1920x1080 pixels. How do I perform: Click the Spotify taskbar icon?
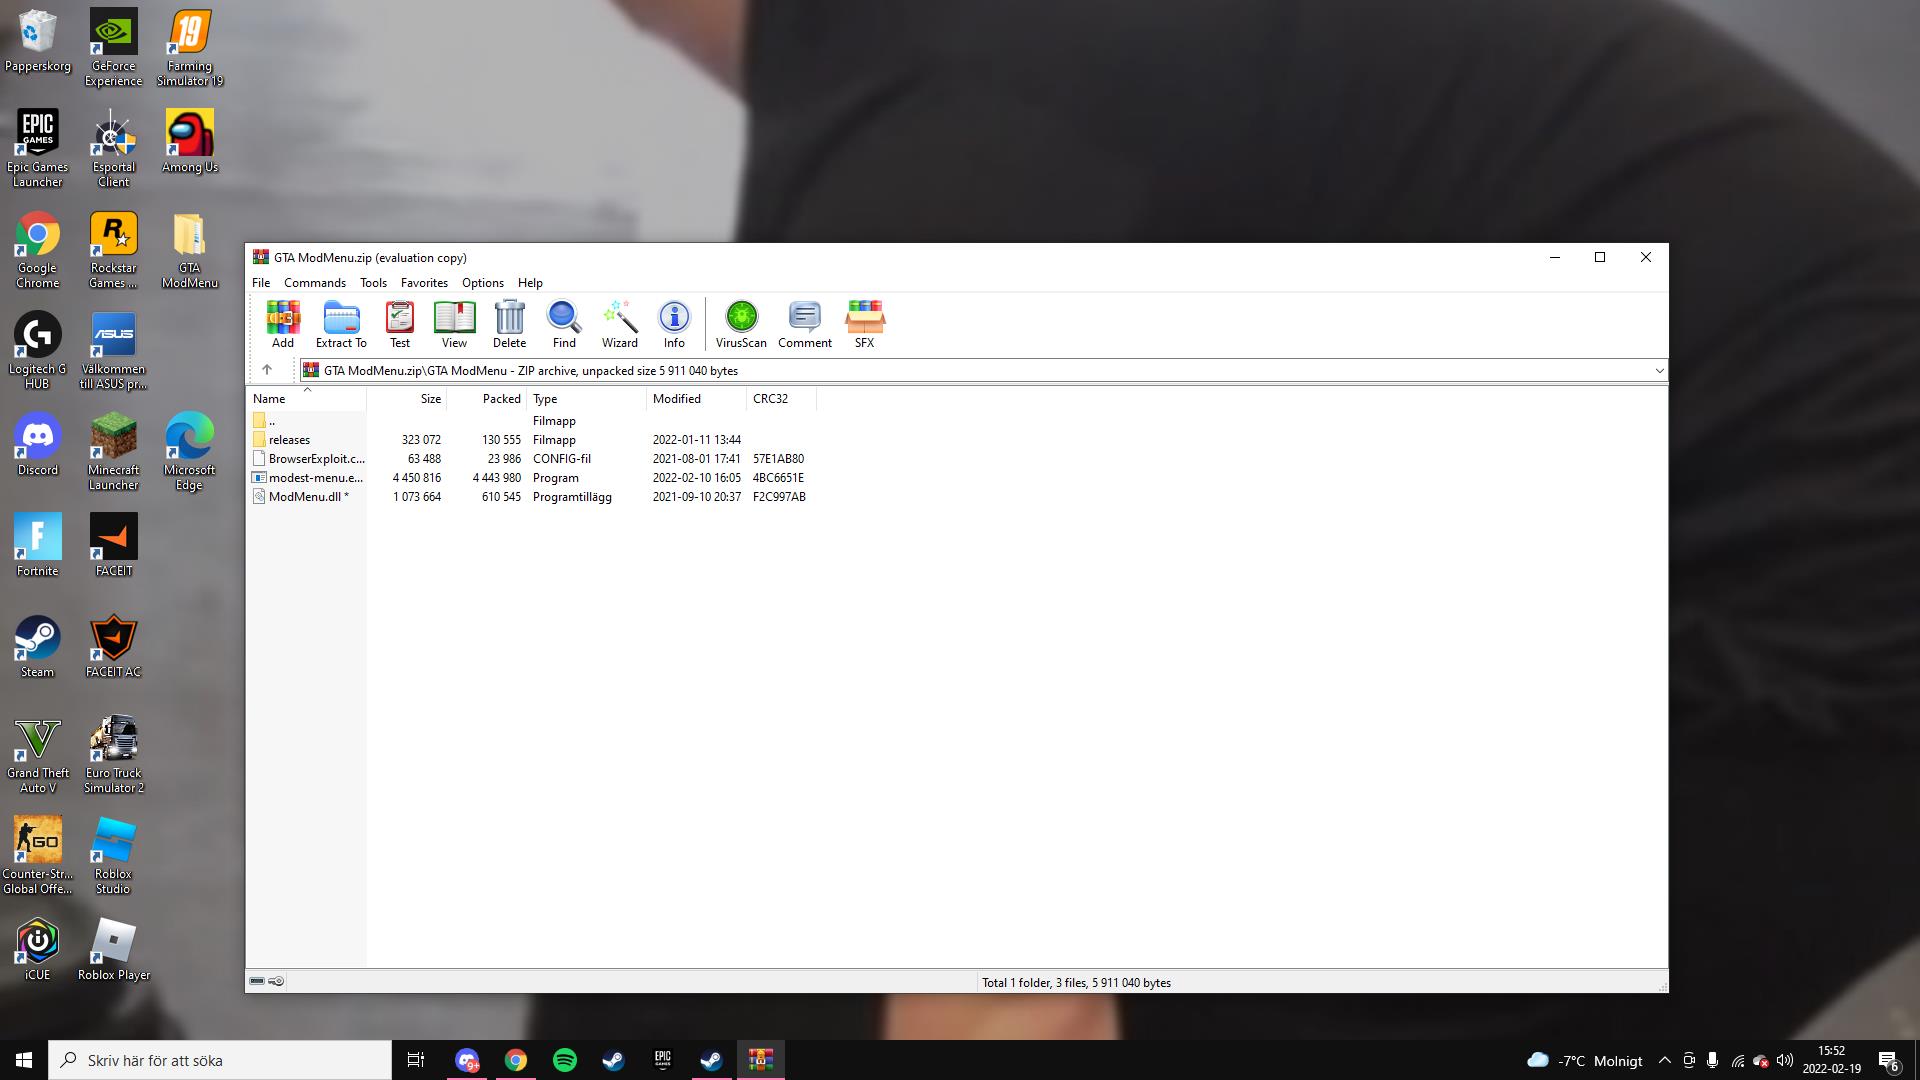click(565, 1060)
